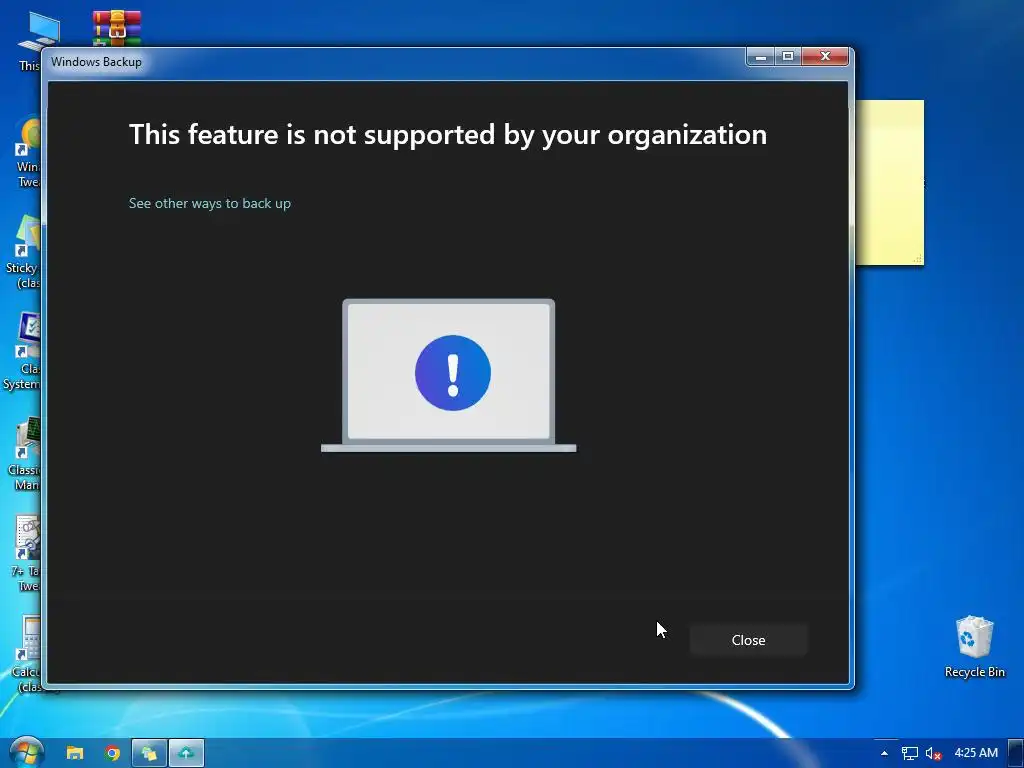
Task: Select the Windows Backup taskbar button
Action: [x=187, y=753]
